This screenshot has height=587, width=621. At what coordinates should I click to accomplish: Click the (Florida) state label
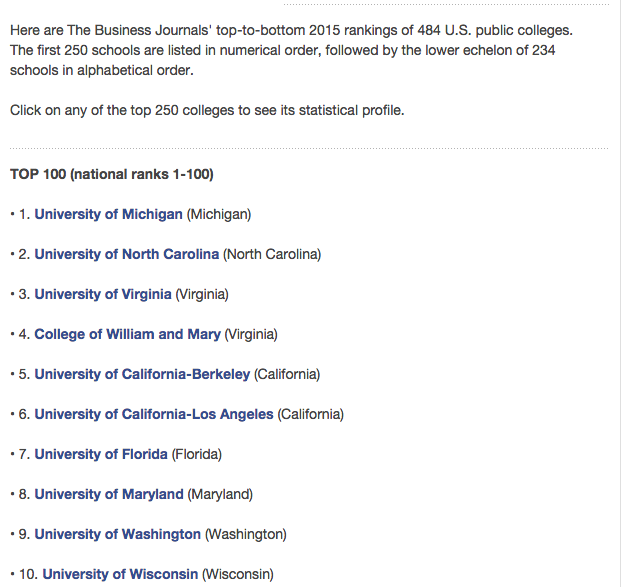197,454
